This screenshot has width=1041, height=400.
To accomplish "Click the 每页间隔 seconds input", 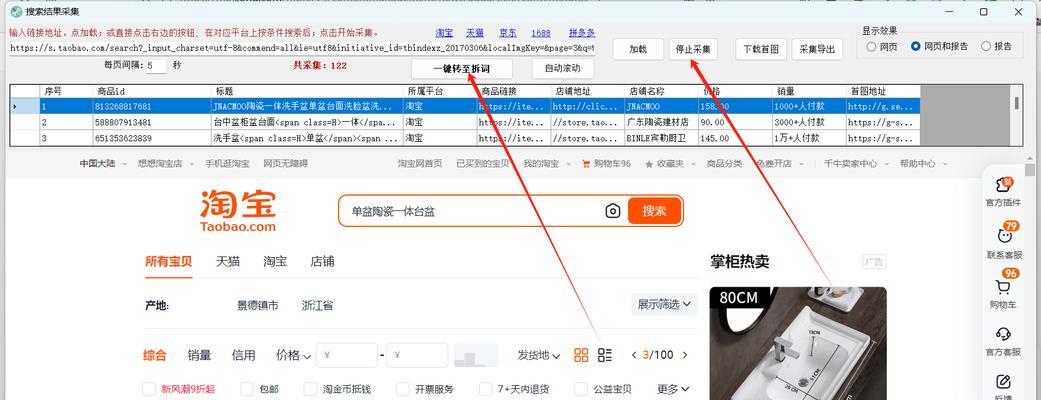I will point(157,66).
